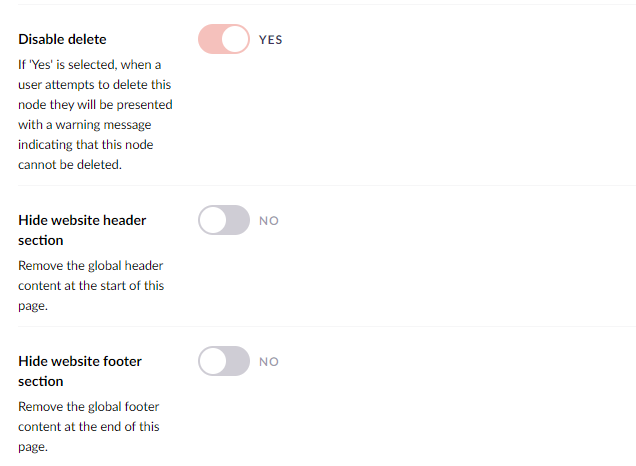Click the "Remove the global footer" description text

click(x=89, y=406)
